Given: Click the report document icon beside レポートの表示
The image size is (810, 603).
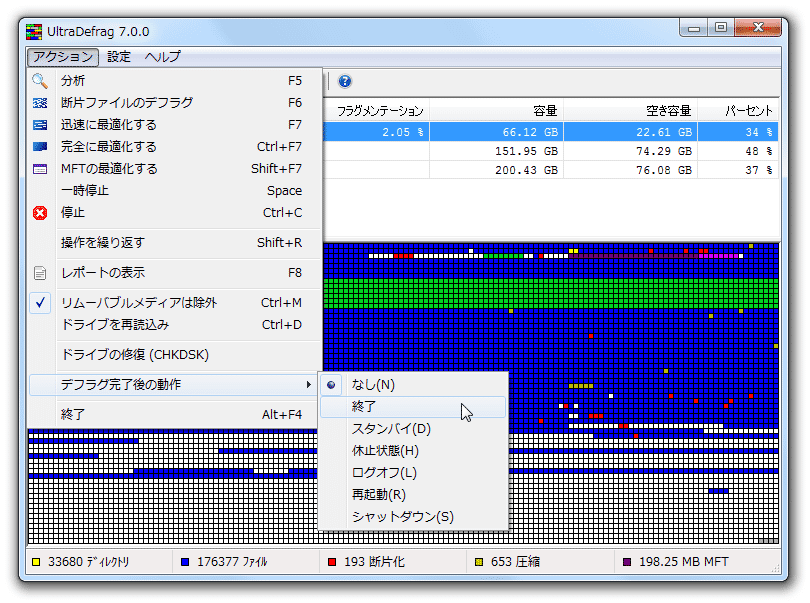Looking at the screenshot, I should coord(40,273).
